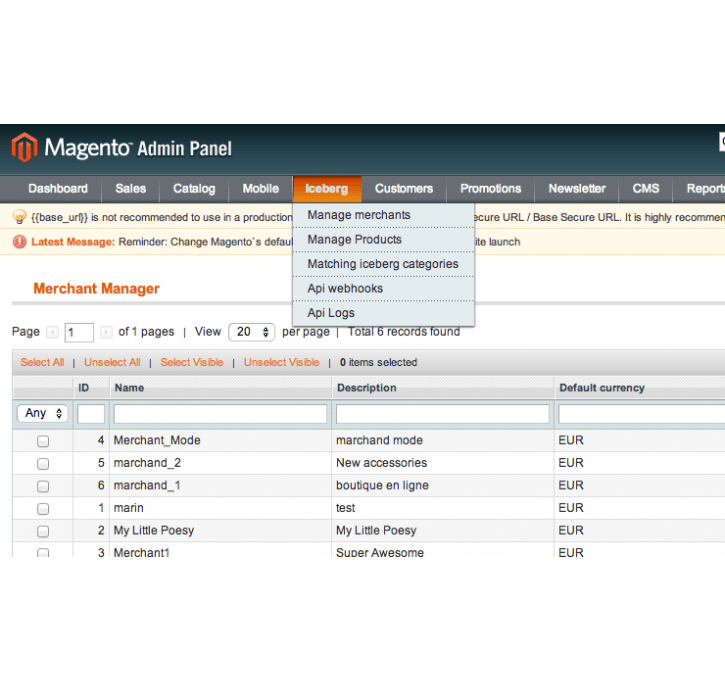
Task: Click the lightbulb notice icon
Action: point(19,217)
